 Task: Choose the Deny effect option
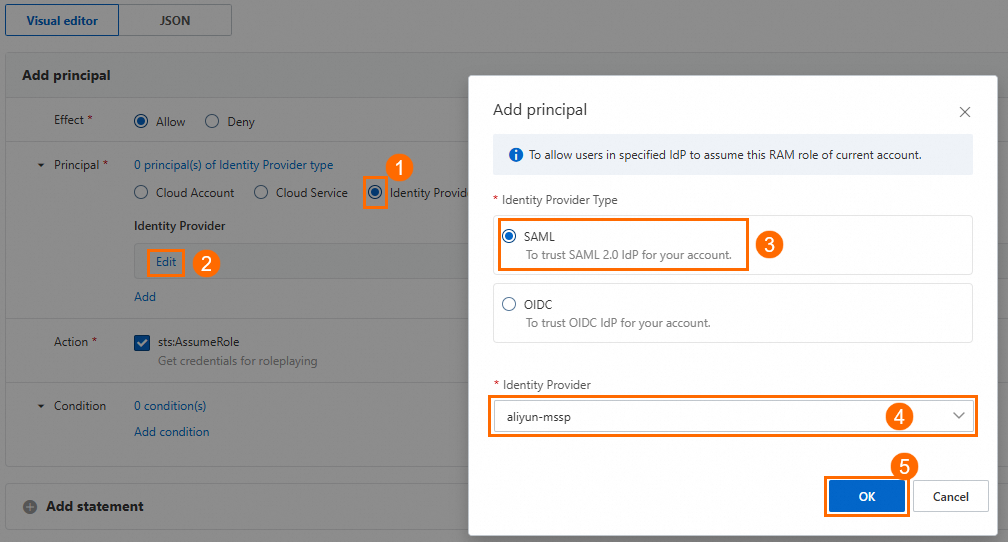pyautogui.click(x=212, y=121)
